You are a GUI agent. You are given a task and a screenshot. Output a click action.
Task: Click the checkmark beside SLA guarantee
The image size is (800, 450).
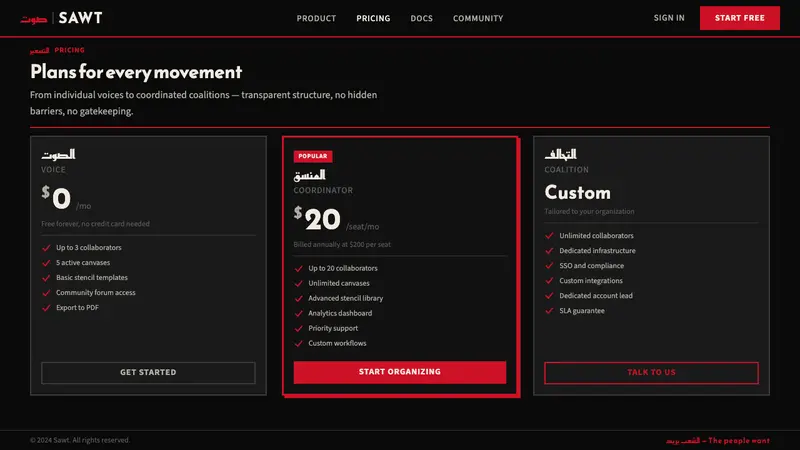tap(549, 311)
